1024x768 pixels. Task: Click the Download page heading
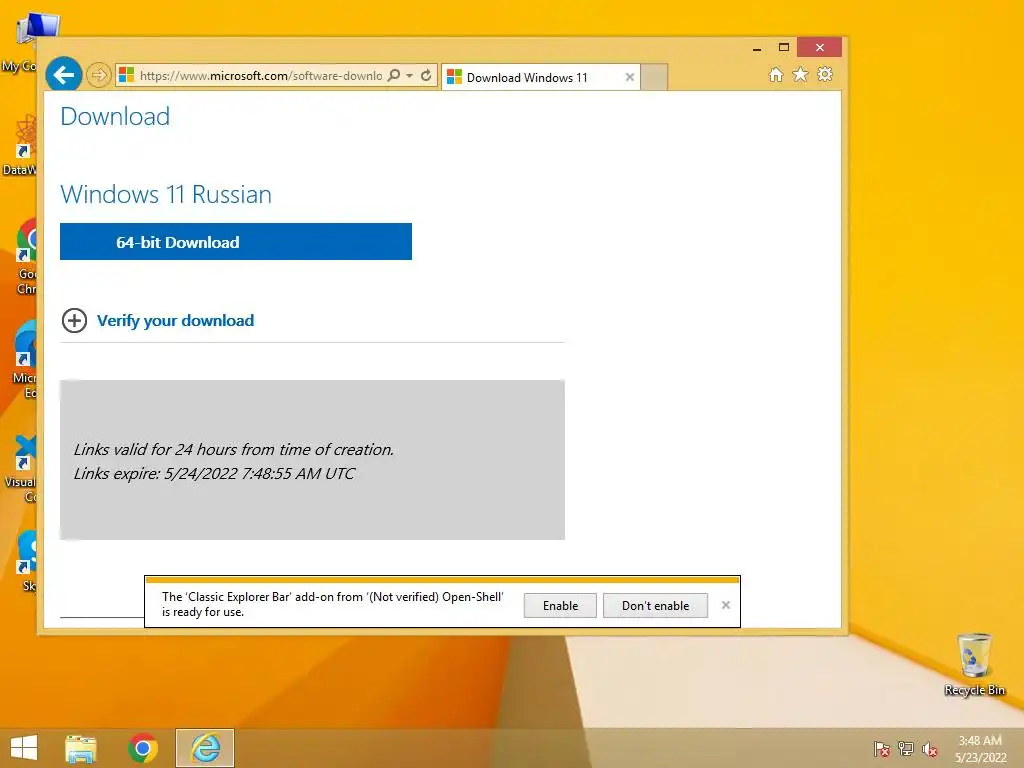[x=115, y=116]
